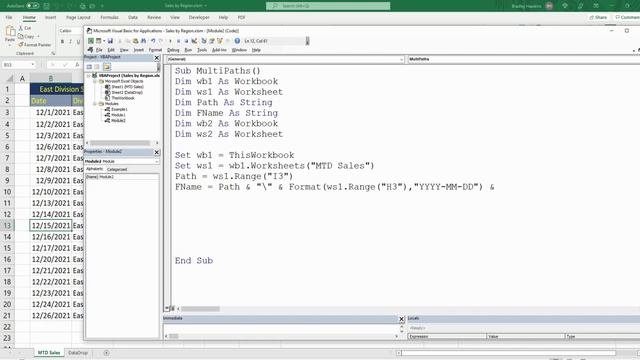
Task: Click Excel sheet horizontal scrollbar
Action: tap(508, 353)
